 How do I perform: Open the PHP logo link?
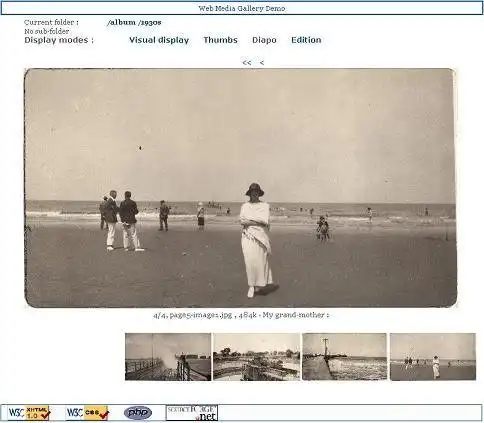tap(138, 413)
